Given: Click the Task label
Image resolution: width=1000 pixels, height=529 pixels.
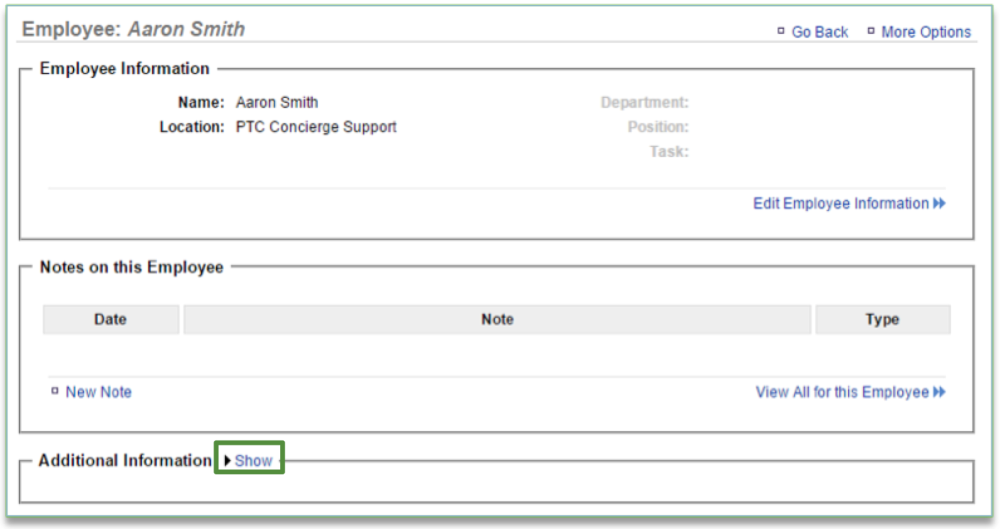Looking at the screenshot, I should (x=669, y=152).
